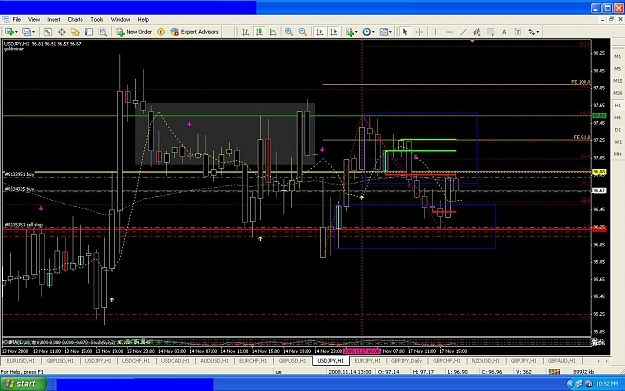Select the M5 timeframe button
Screen dimensions: 625x391
click(x=617, y=69)
